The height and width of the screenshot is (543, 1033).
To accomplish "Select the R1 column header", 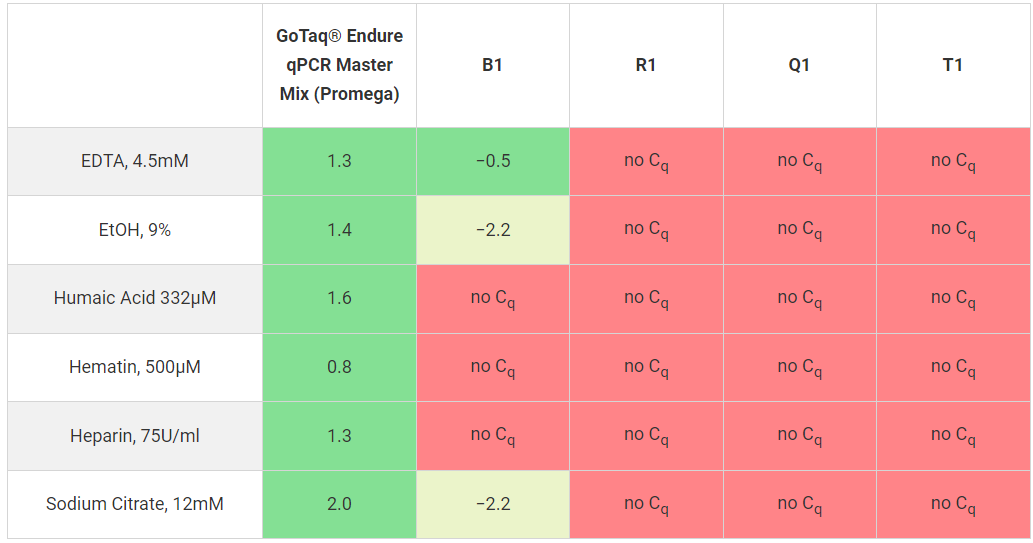I will 646,65.
